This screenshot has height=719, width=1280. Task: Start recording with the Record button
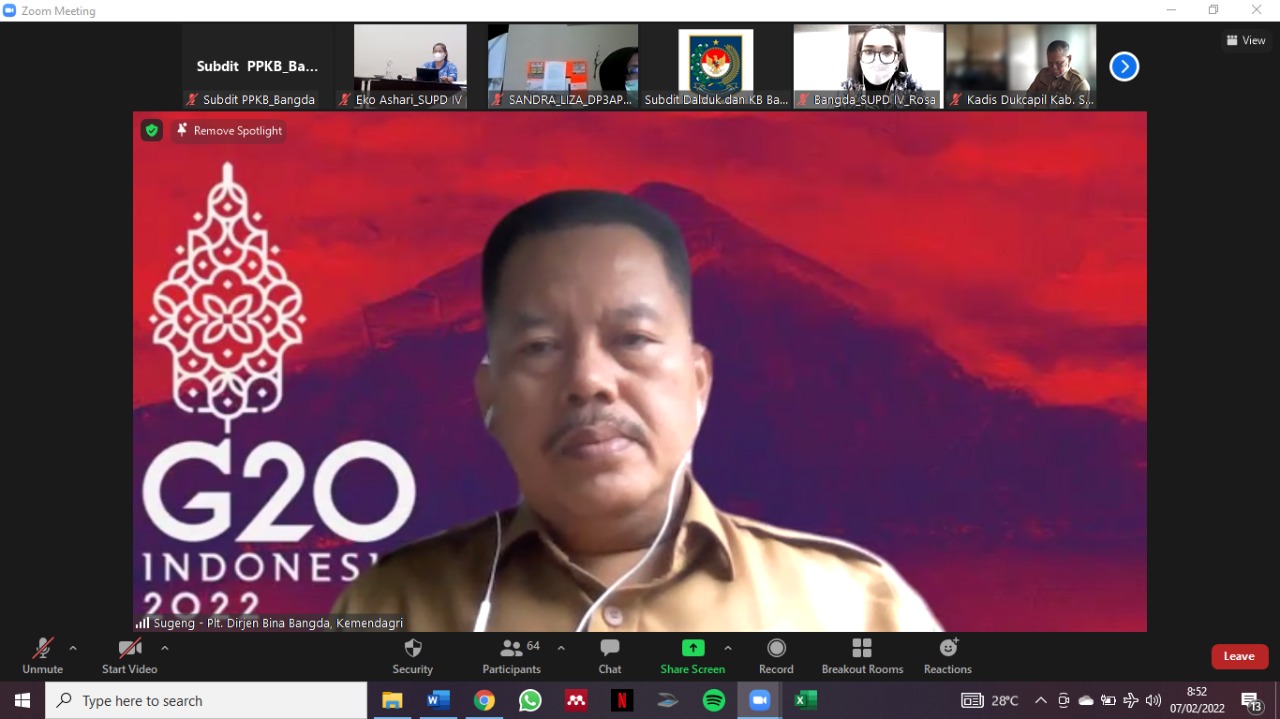coord(776,656)
